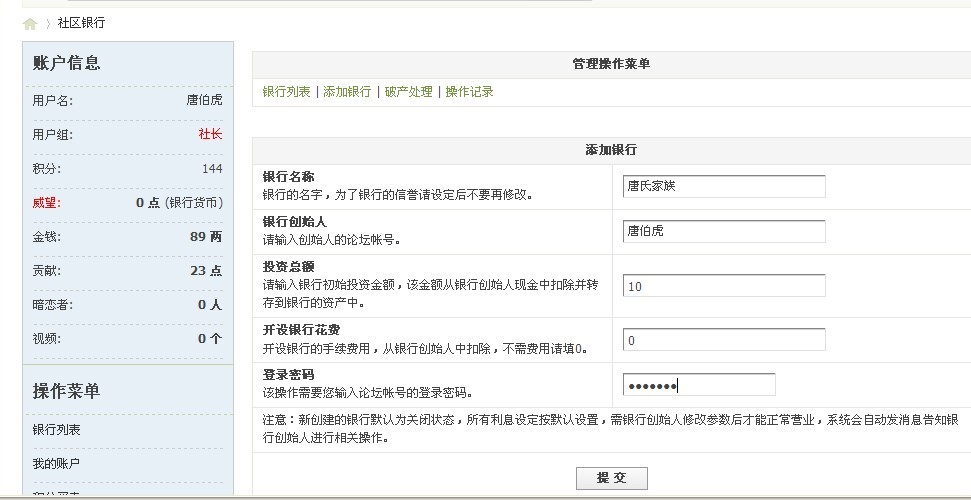Submit the form with 提交 button

pos(612,478)
